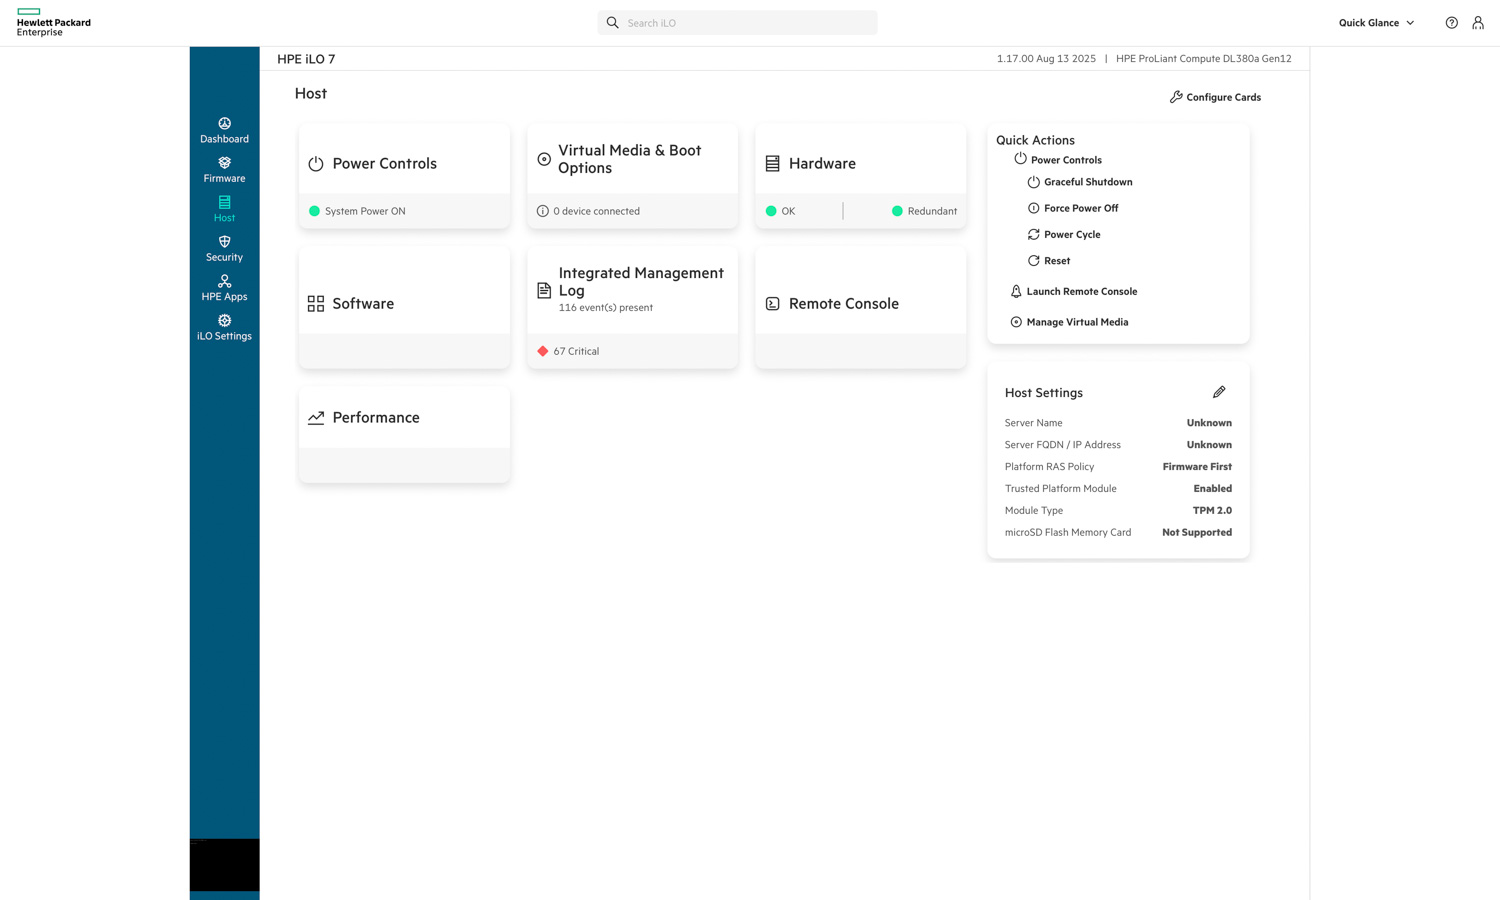This screenshot has width=1500, height=900.
Task: Select the Host sidebar item
Action: (x=224, y=209)
